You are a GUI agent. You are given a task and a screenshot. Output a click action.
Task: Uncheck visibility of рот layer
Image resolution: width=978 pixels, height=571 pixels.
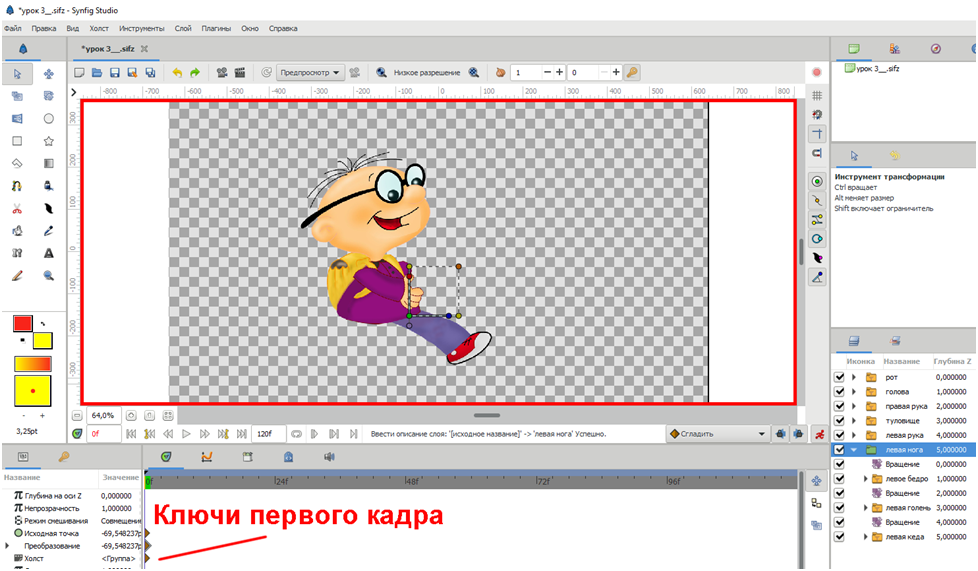(x=839, y=378)
